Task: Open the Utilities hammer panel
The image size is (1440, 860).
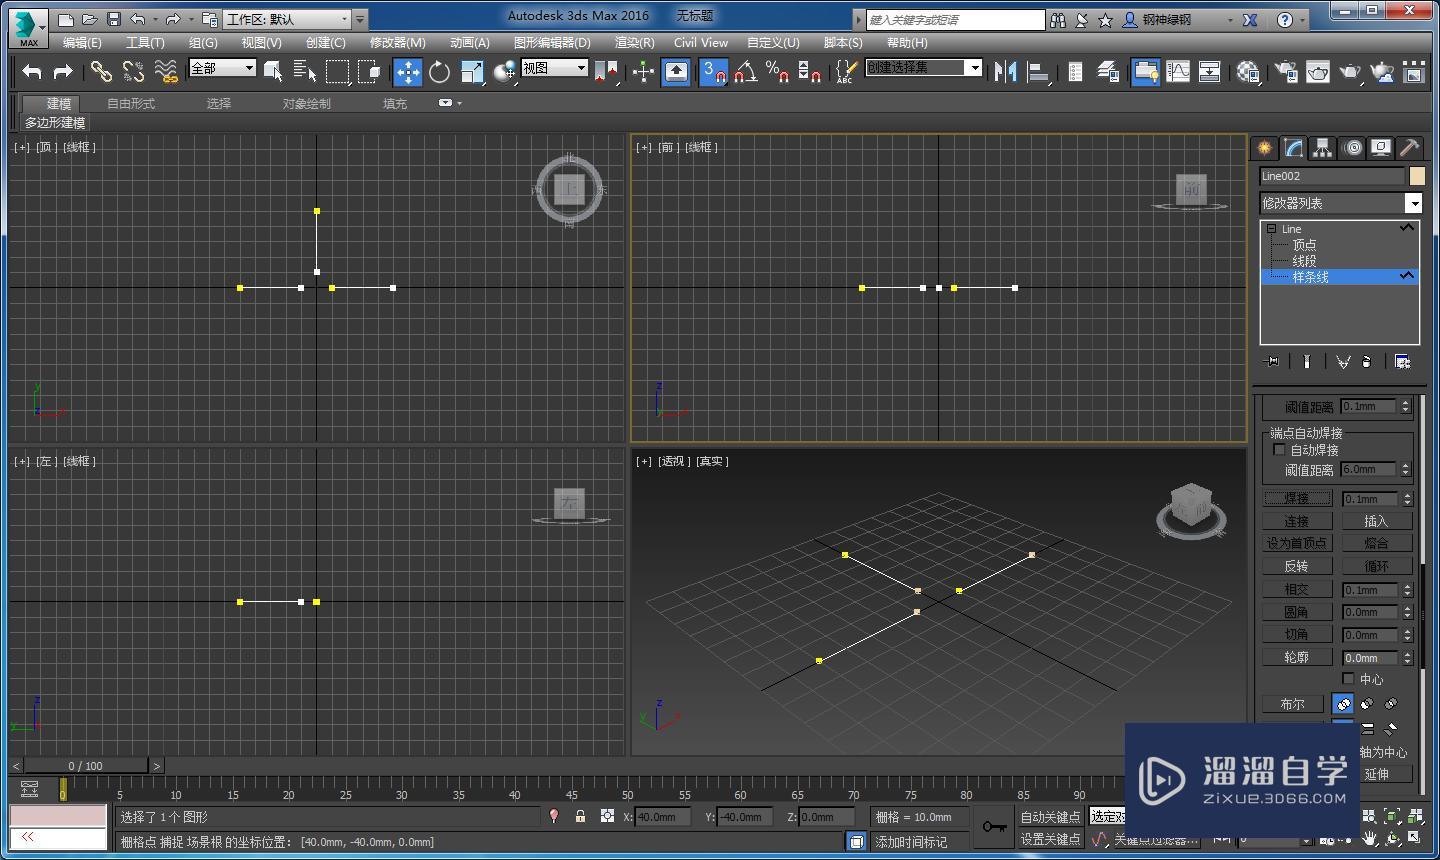Action: click(1409, 148)
